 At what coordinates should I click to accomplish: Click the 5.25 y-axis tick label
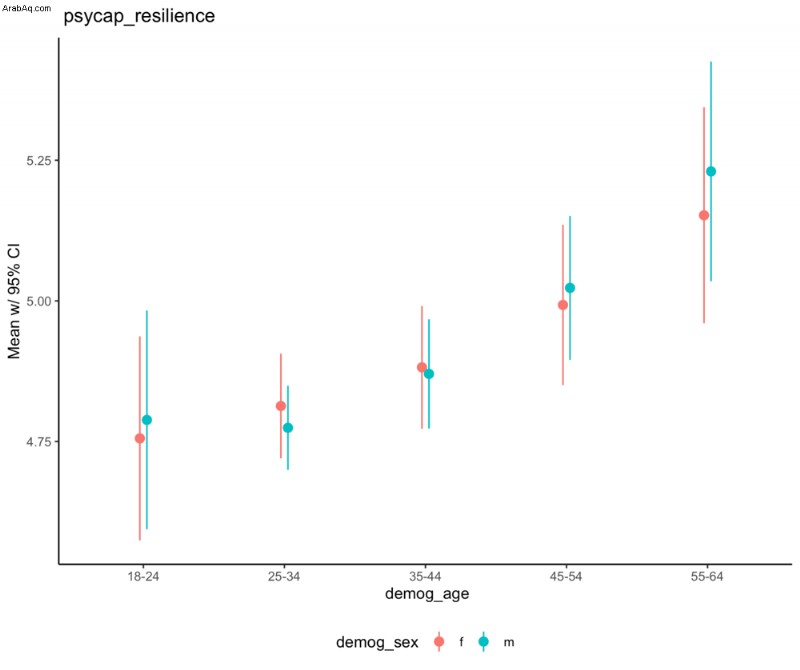click(x=39, y=160)
